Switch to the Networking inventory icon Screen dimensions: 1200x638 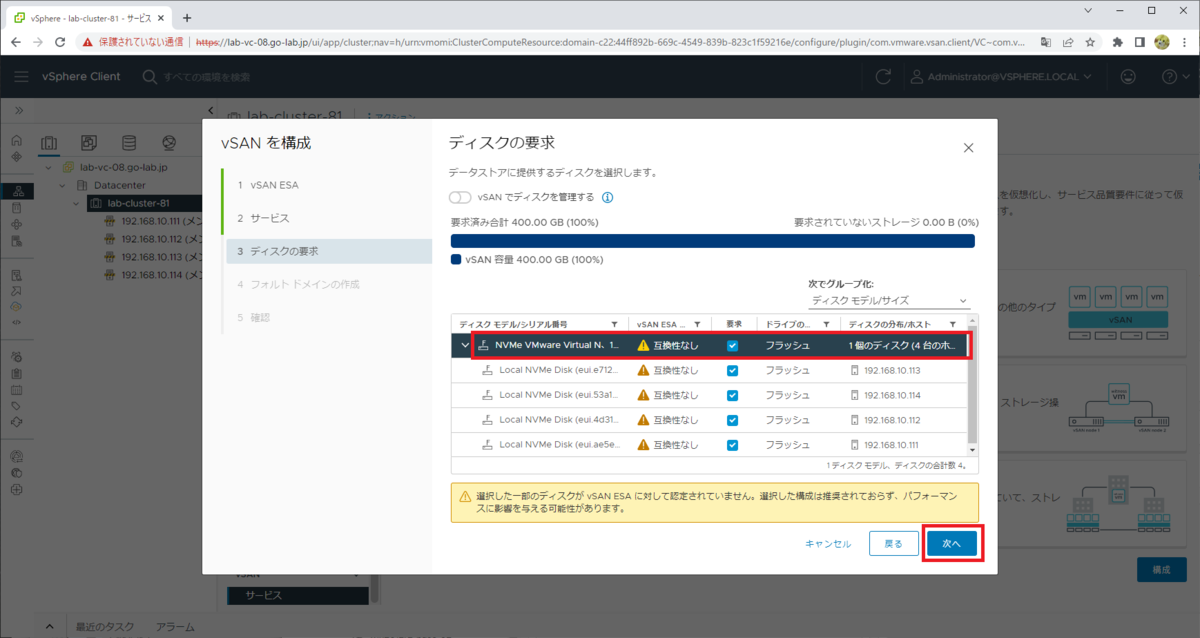tap(168, 143)
